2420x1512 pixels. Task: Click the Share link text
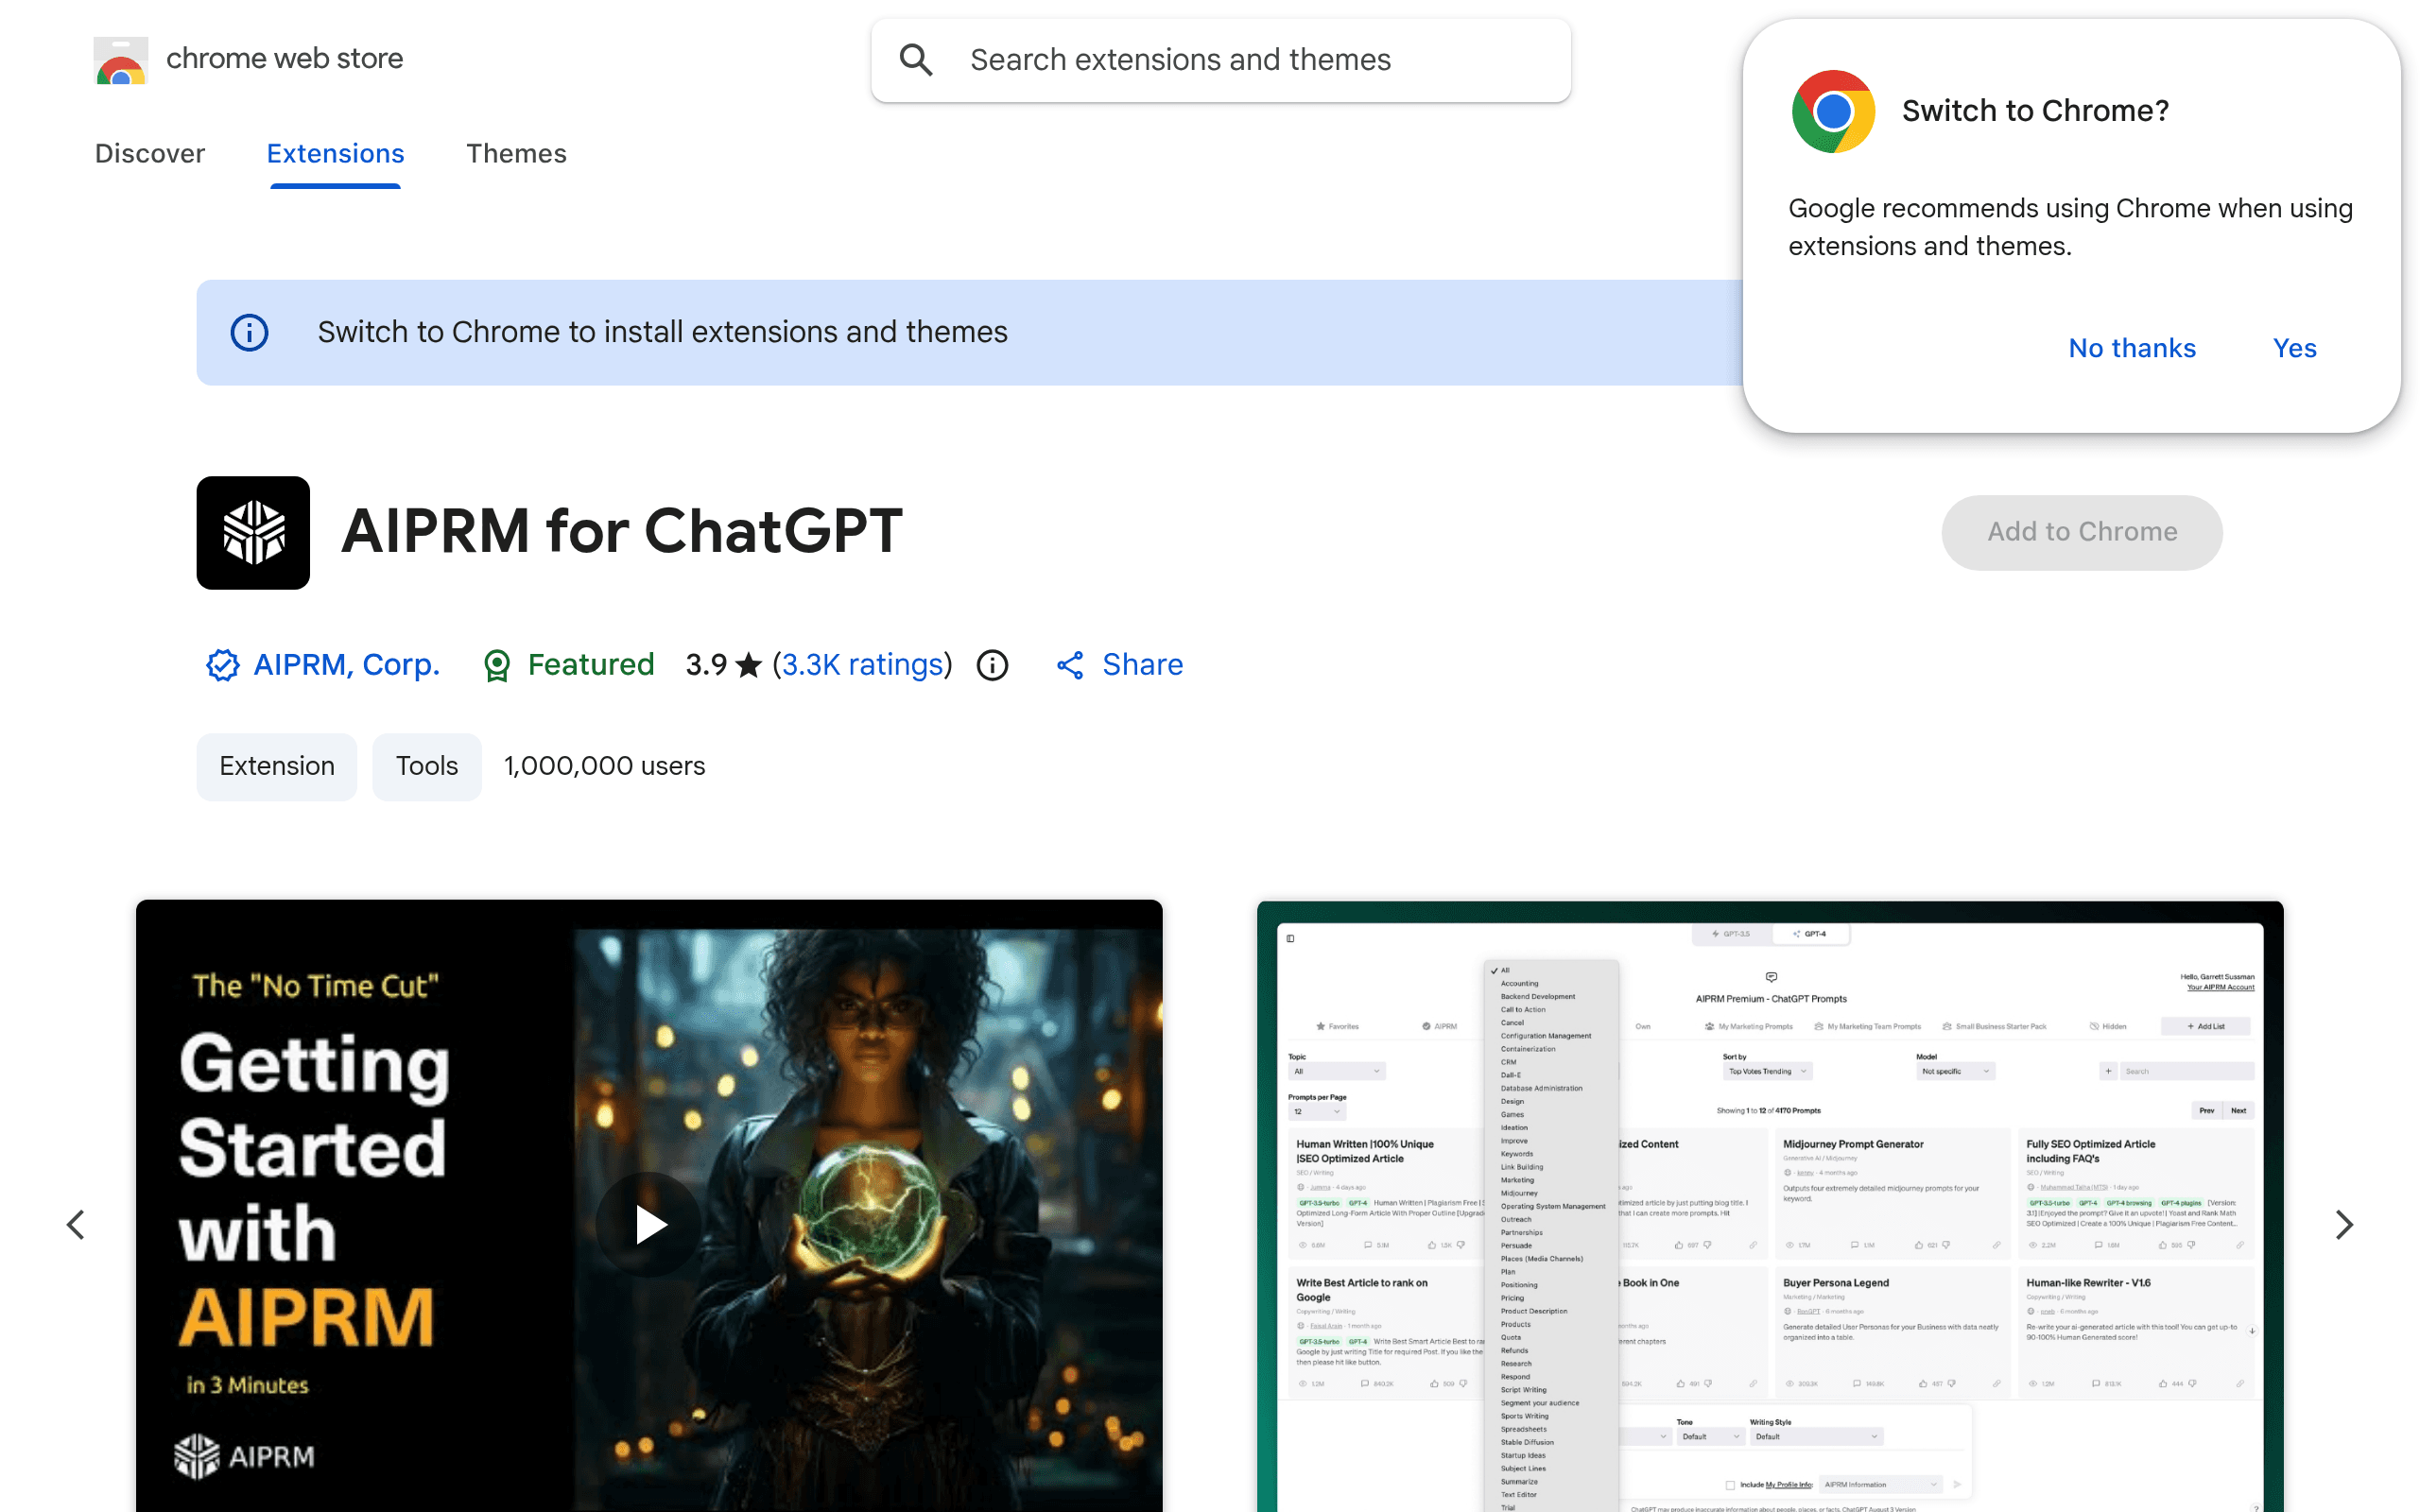(1142, 665)
